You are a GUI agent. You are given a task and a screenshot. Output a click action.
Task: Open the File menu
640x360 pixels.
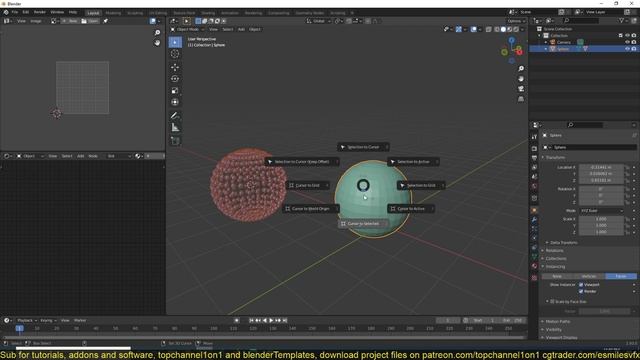(x=15, y=12)
